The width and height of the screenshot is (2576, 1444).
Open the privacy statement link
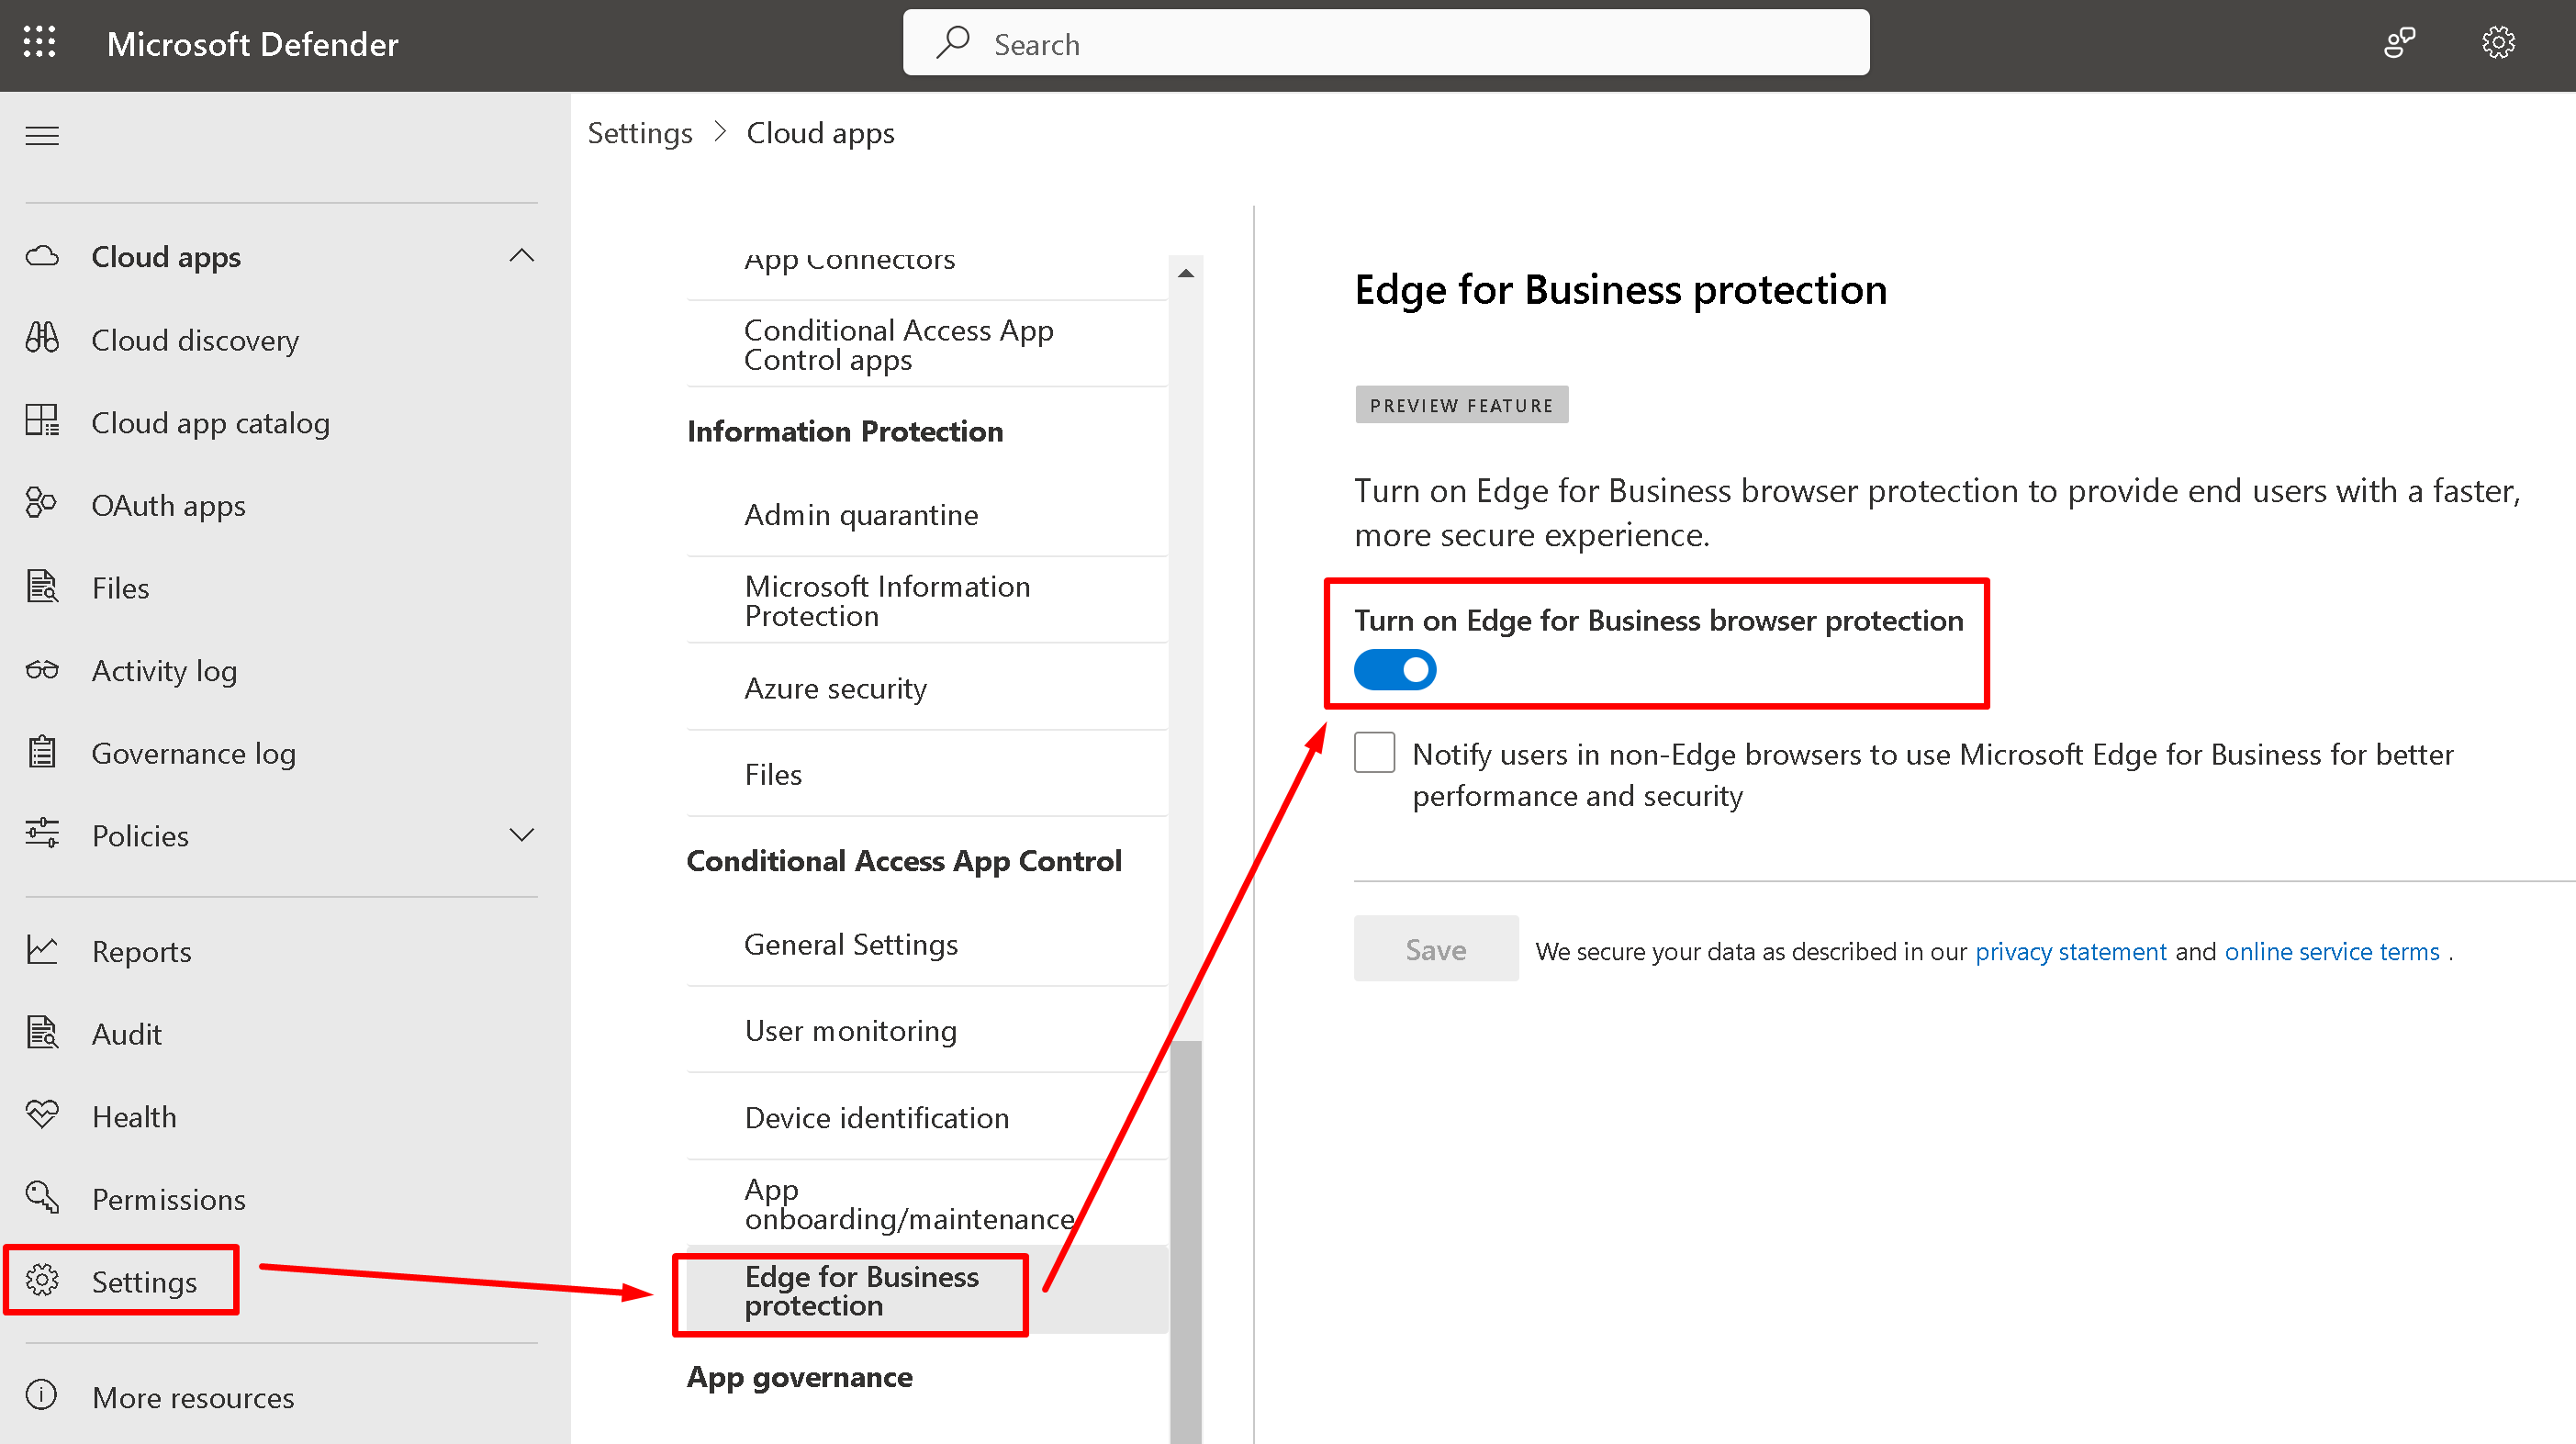(2070, 951)
